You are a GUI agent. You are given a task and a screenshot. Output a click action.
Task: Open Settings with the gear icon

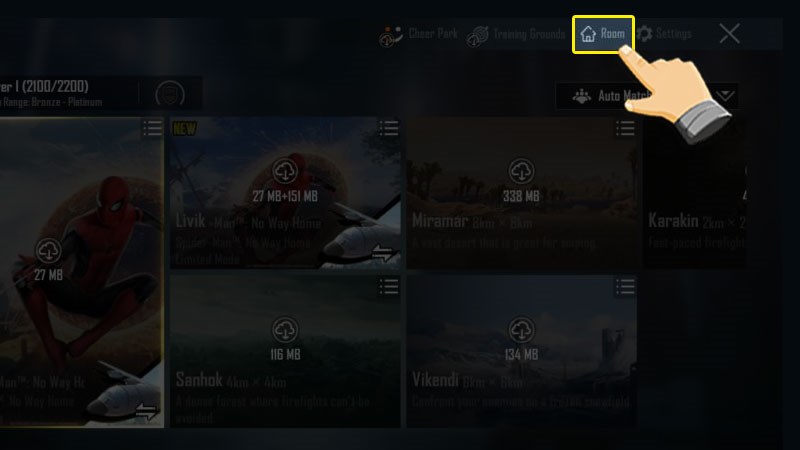(664, 34)
